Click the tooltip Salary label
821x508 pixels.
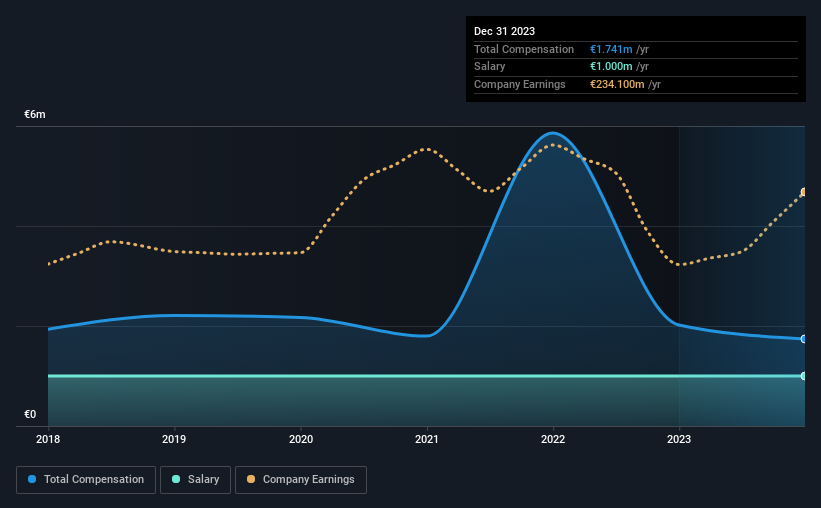point(490,67)
